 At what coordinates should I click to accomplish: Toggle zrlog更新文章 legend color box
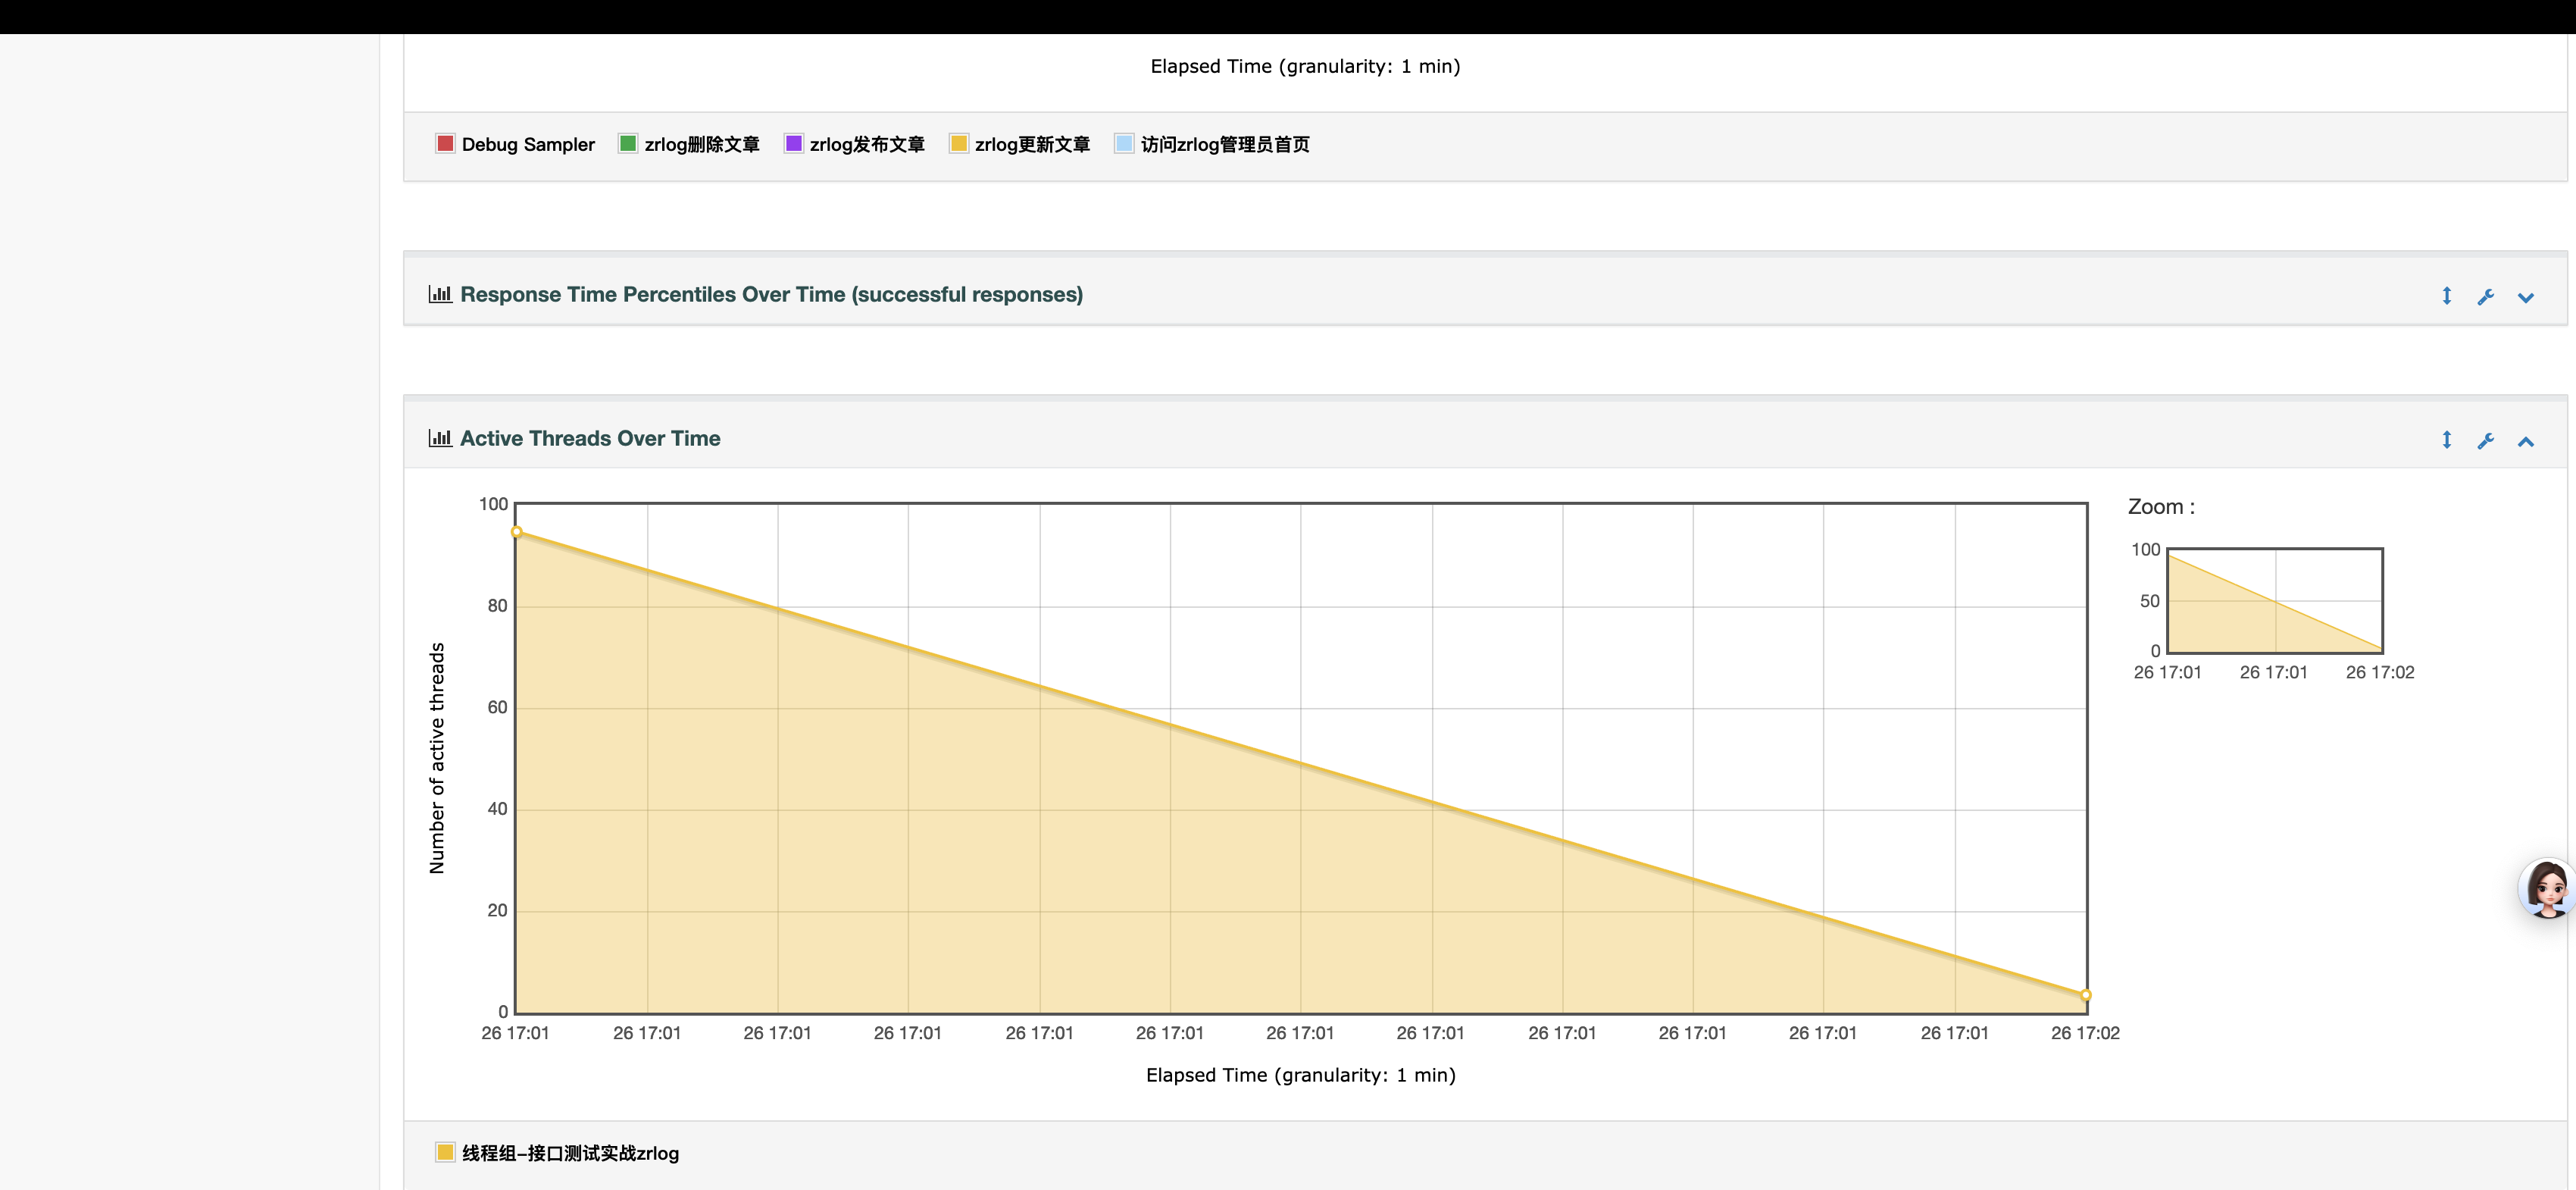pos(958,144)
